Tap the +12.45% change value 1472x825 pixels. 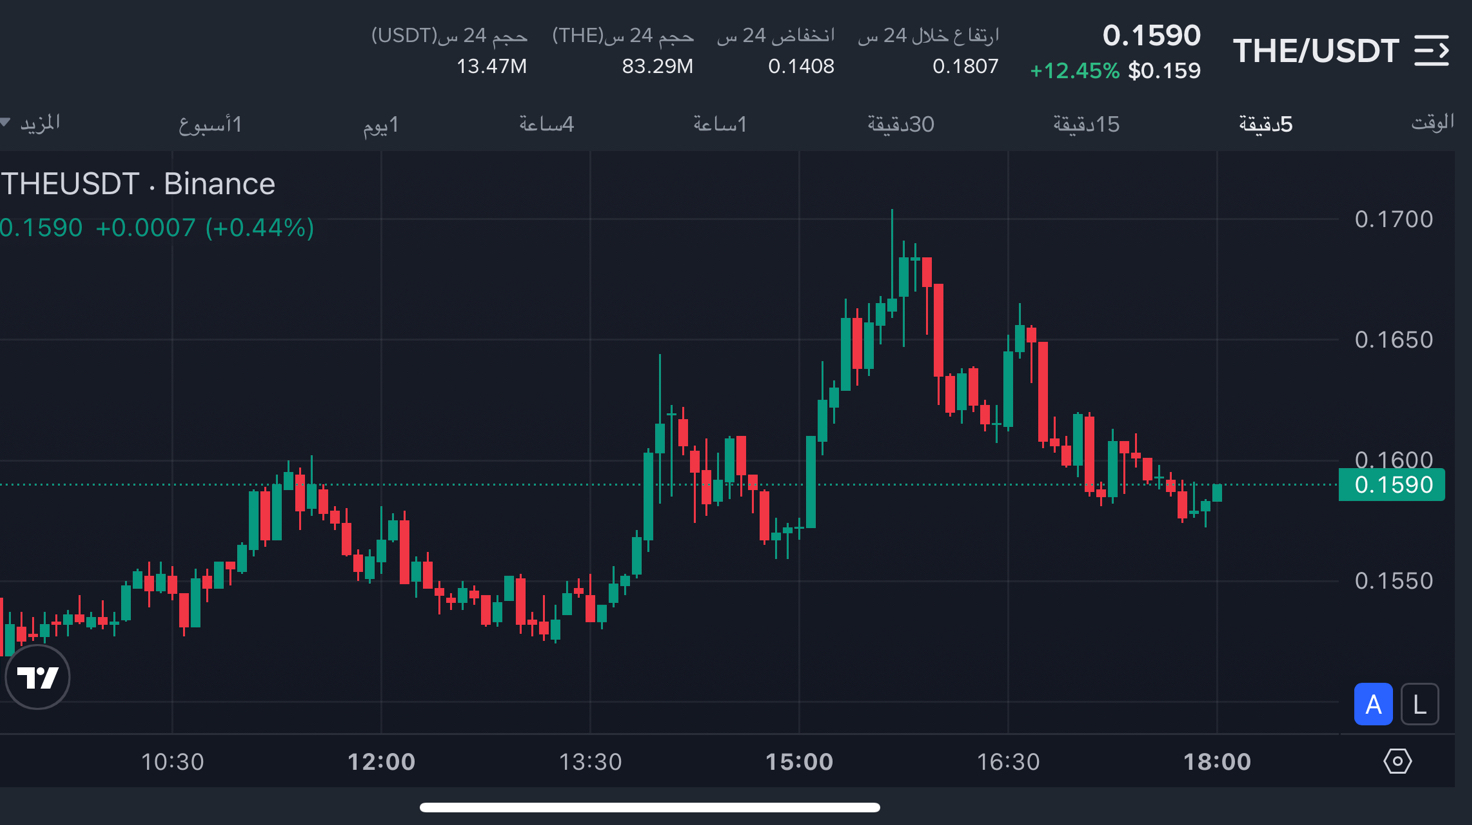[1074, 71]
